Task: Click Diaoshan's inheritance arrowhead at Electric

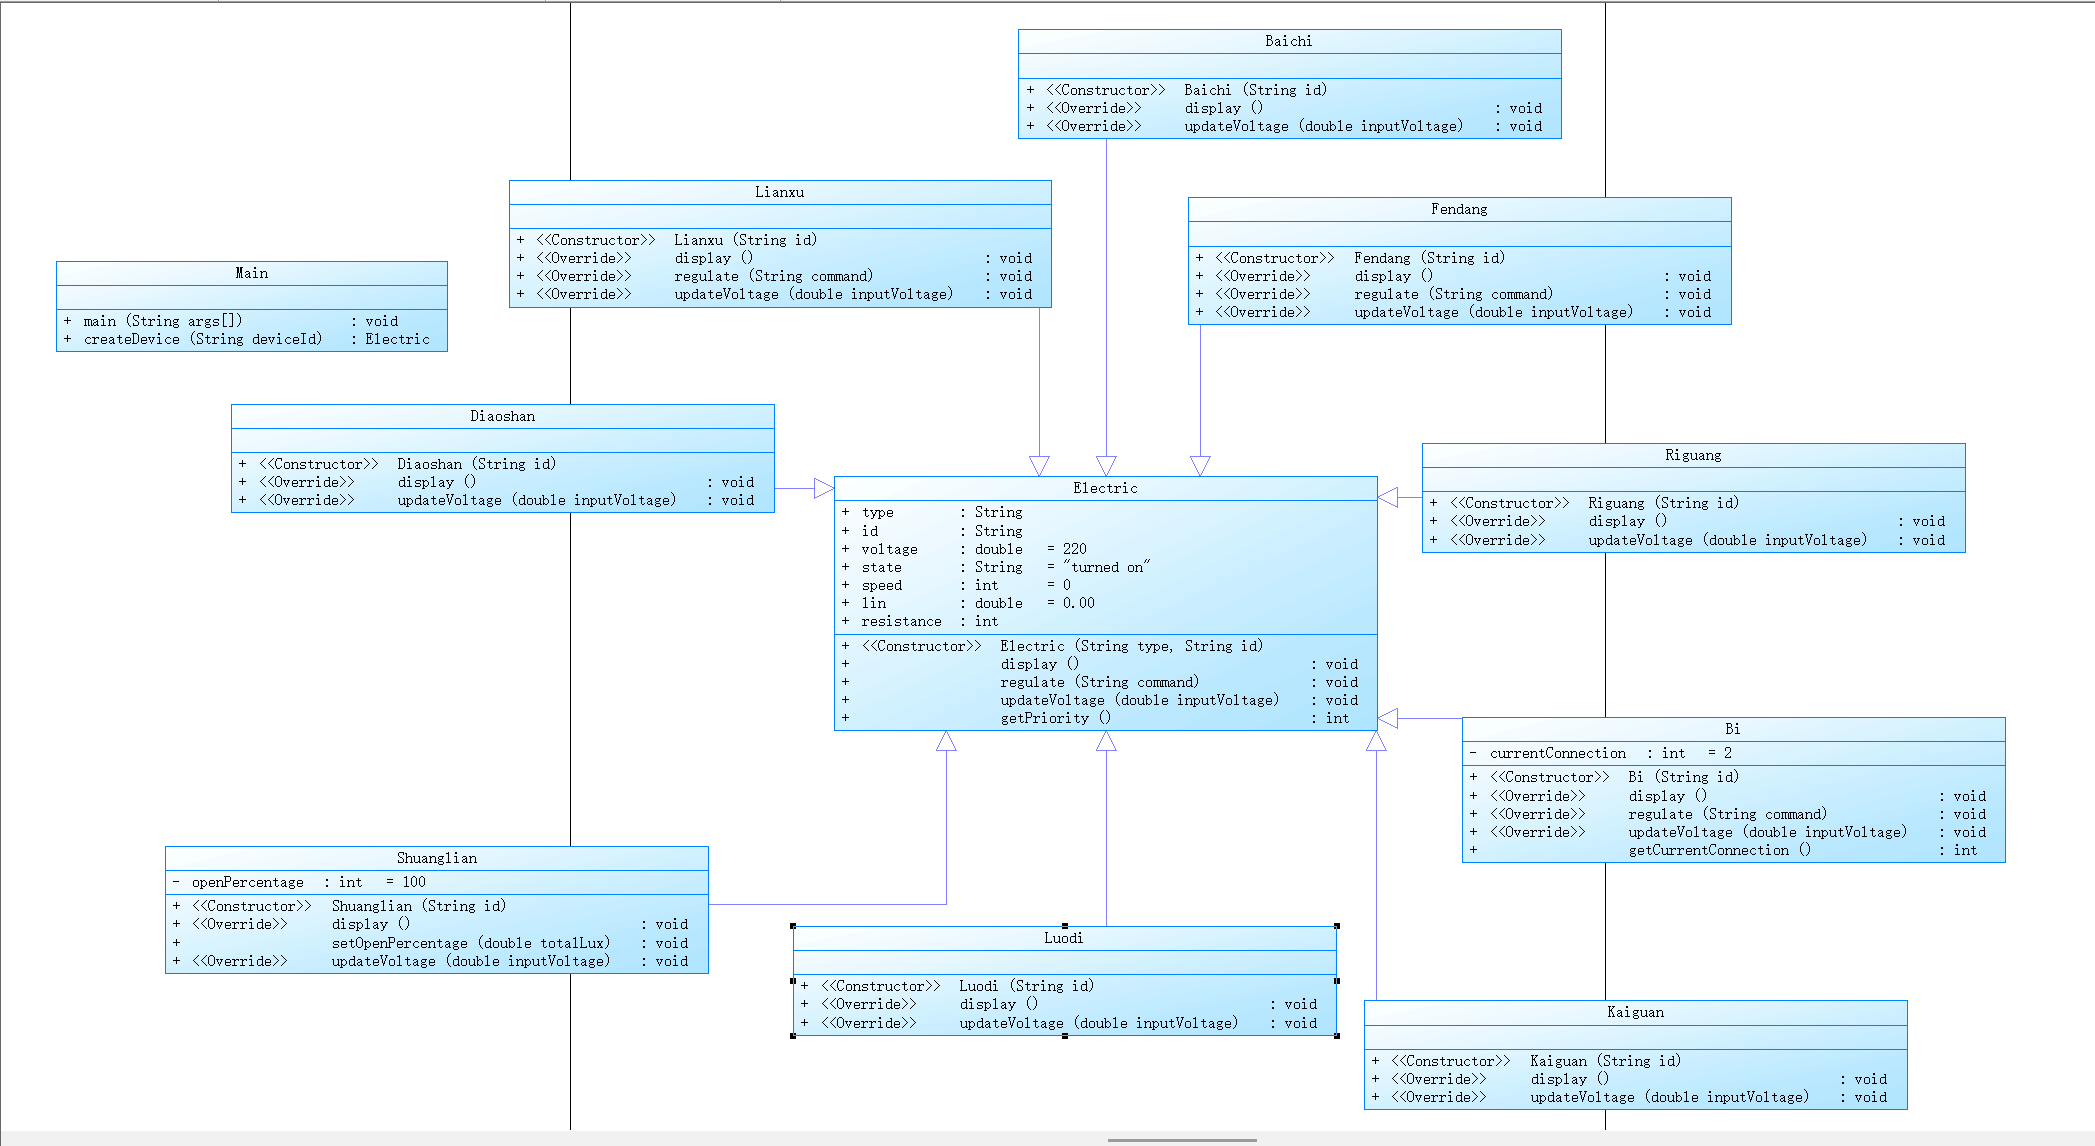Action: (x=824, y=488)
